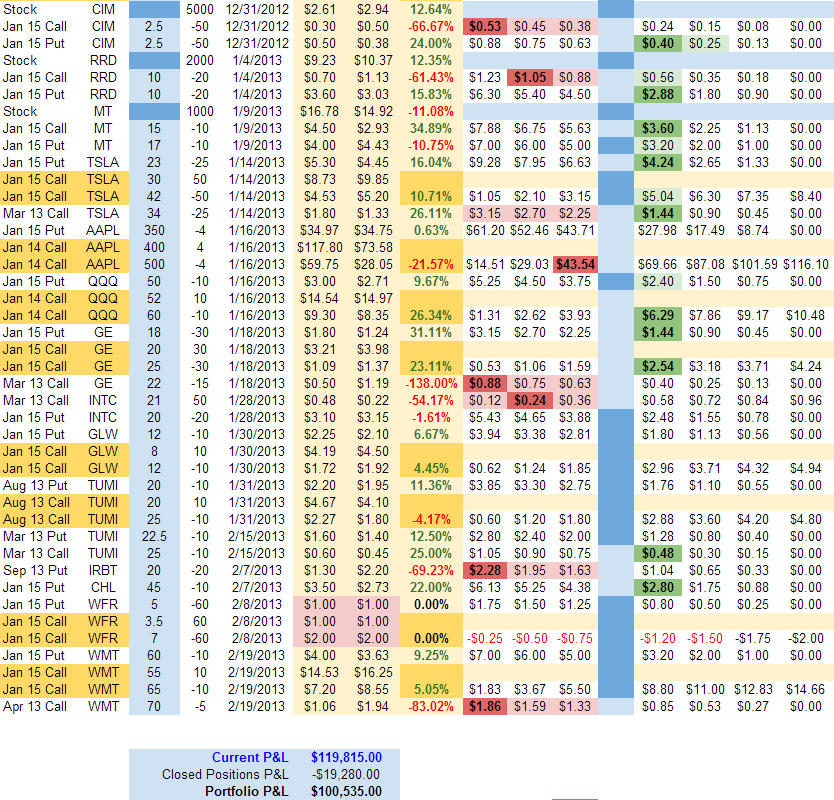
Task: Click the IRBT ticker cell
Action: click(x=102, y=570)
